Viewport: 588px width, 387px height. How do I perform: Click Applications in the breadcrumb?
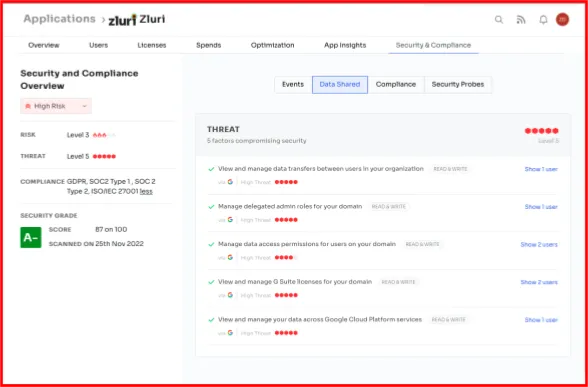[60, 19]
